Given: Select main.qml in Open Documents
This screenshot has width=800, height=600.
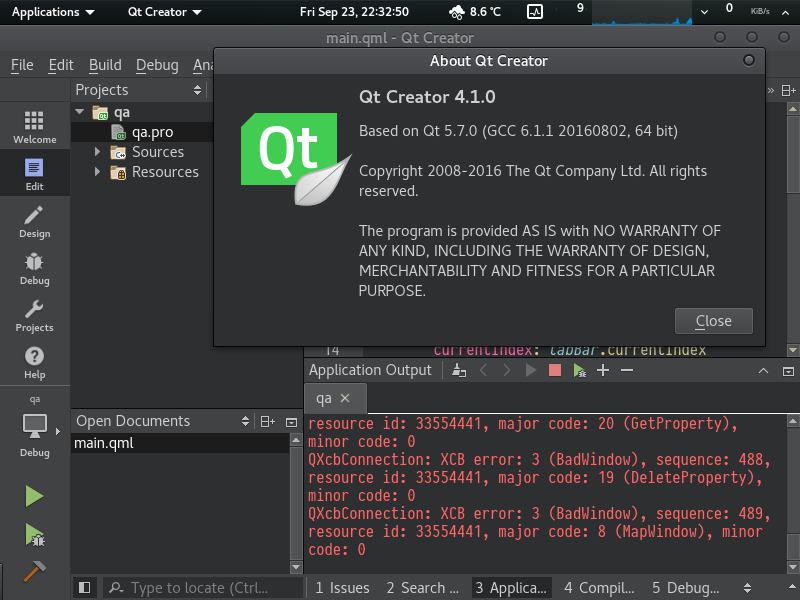Looking at the screenshot, I should click(104, 443).
